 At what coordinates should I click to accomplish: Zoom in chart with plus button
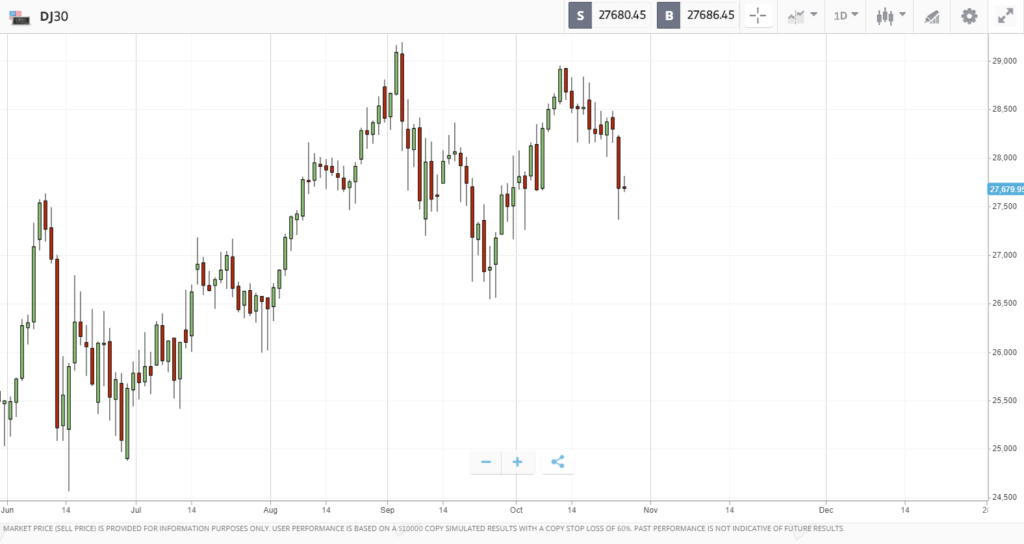click(517, 462)
